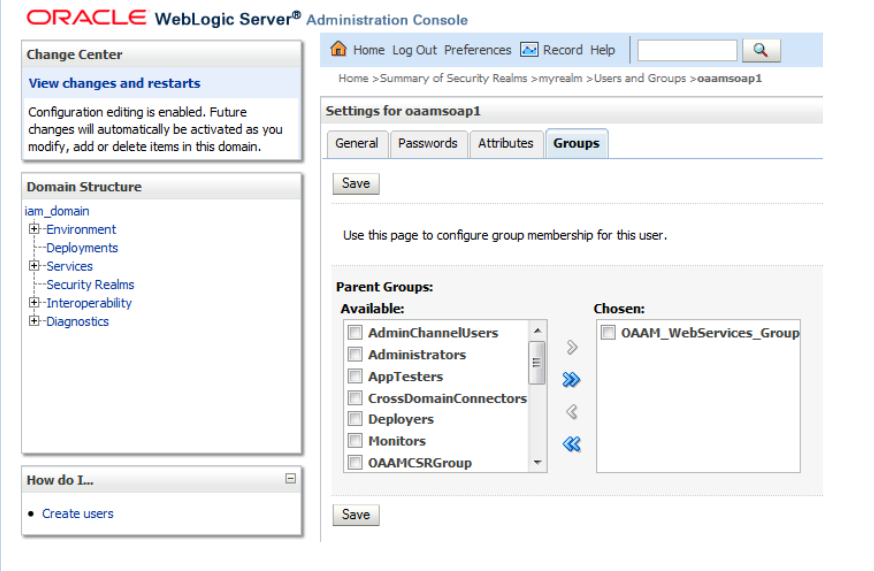Click the Record picture icon

(529, 50)
